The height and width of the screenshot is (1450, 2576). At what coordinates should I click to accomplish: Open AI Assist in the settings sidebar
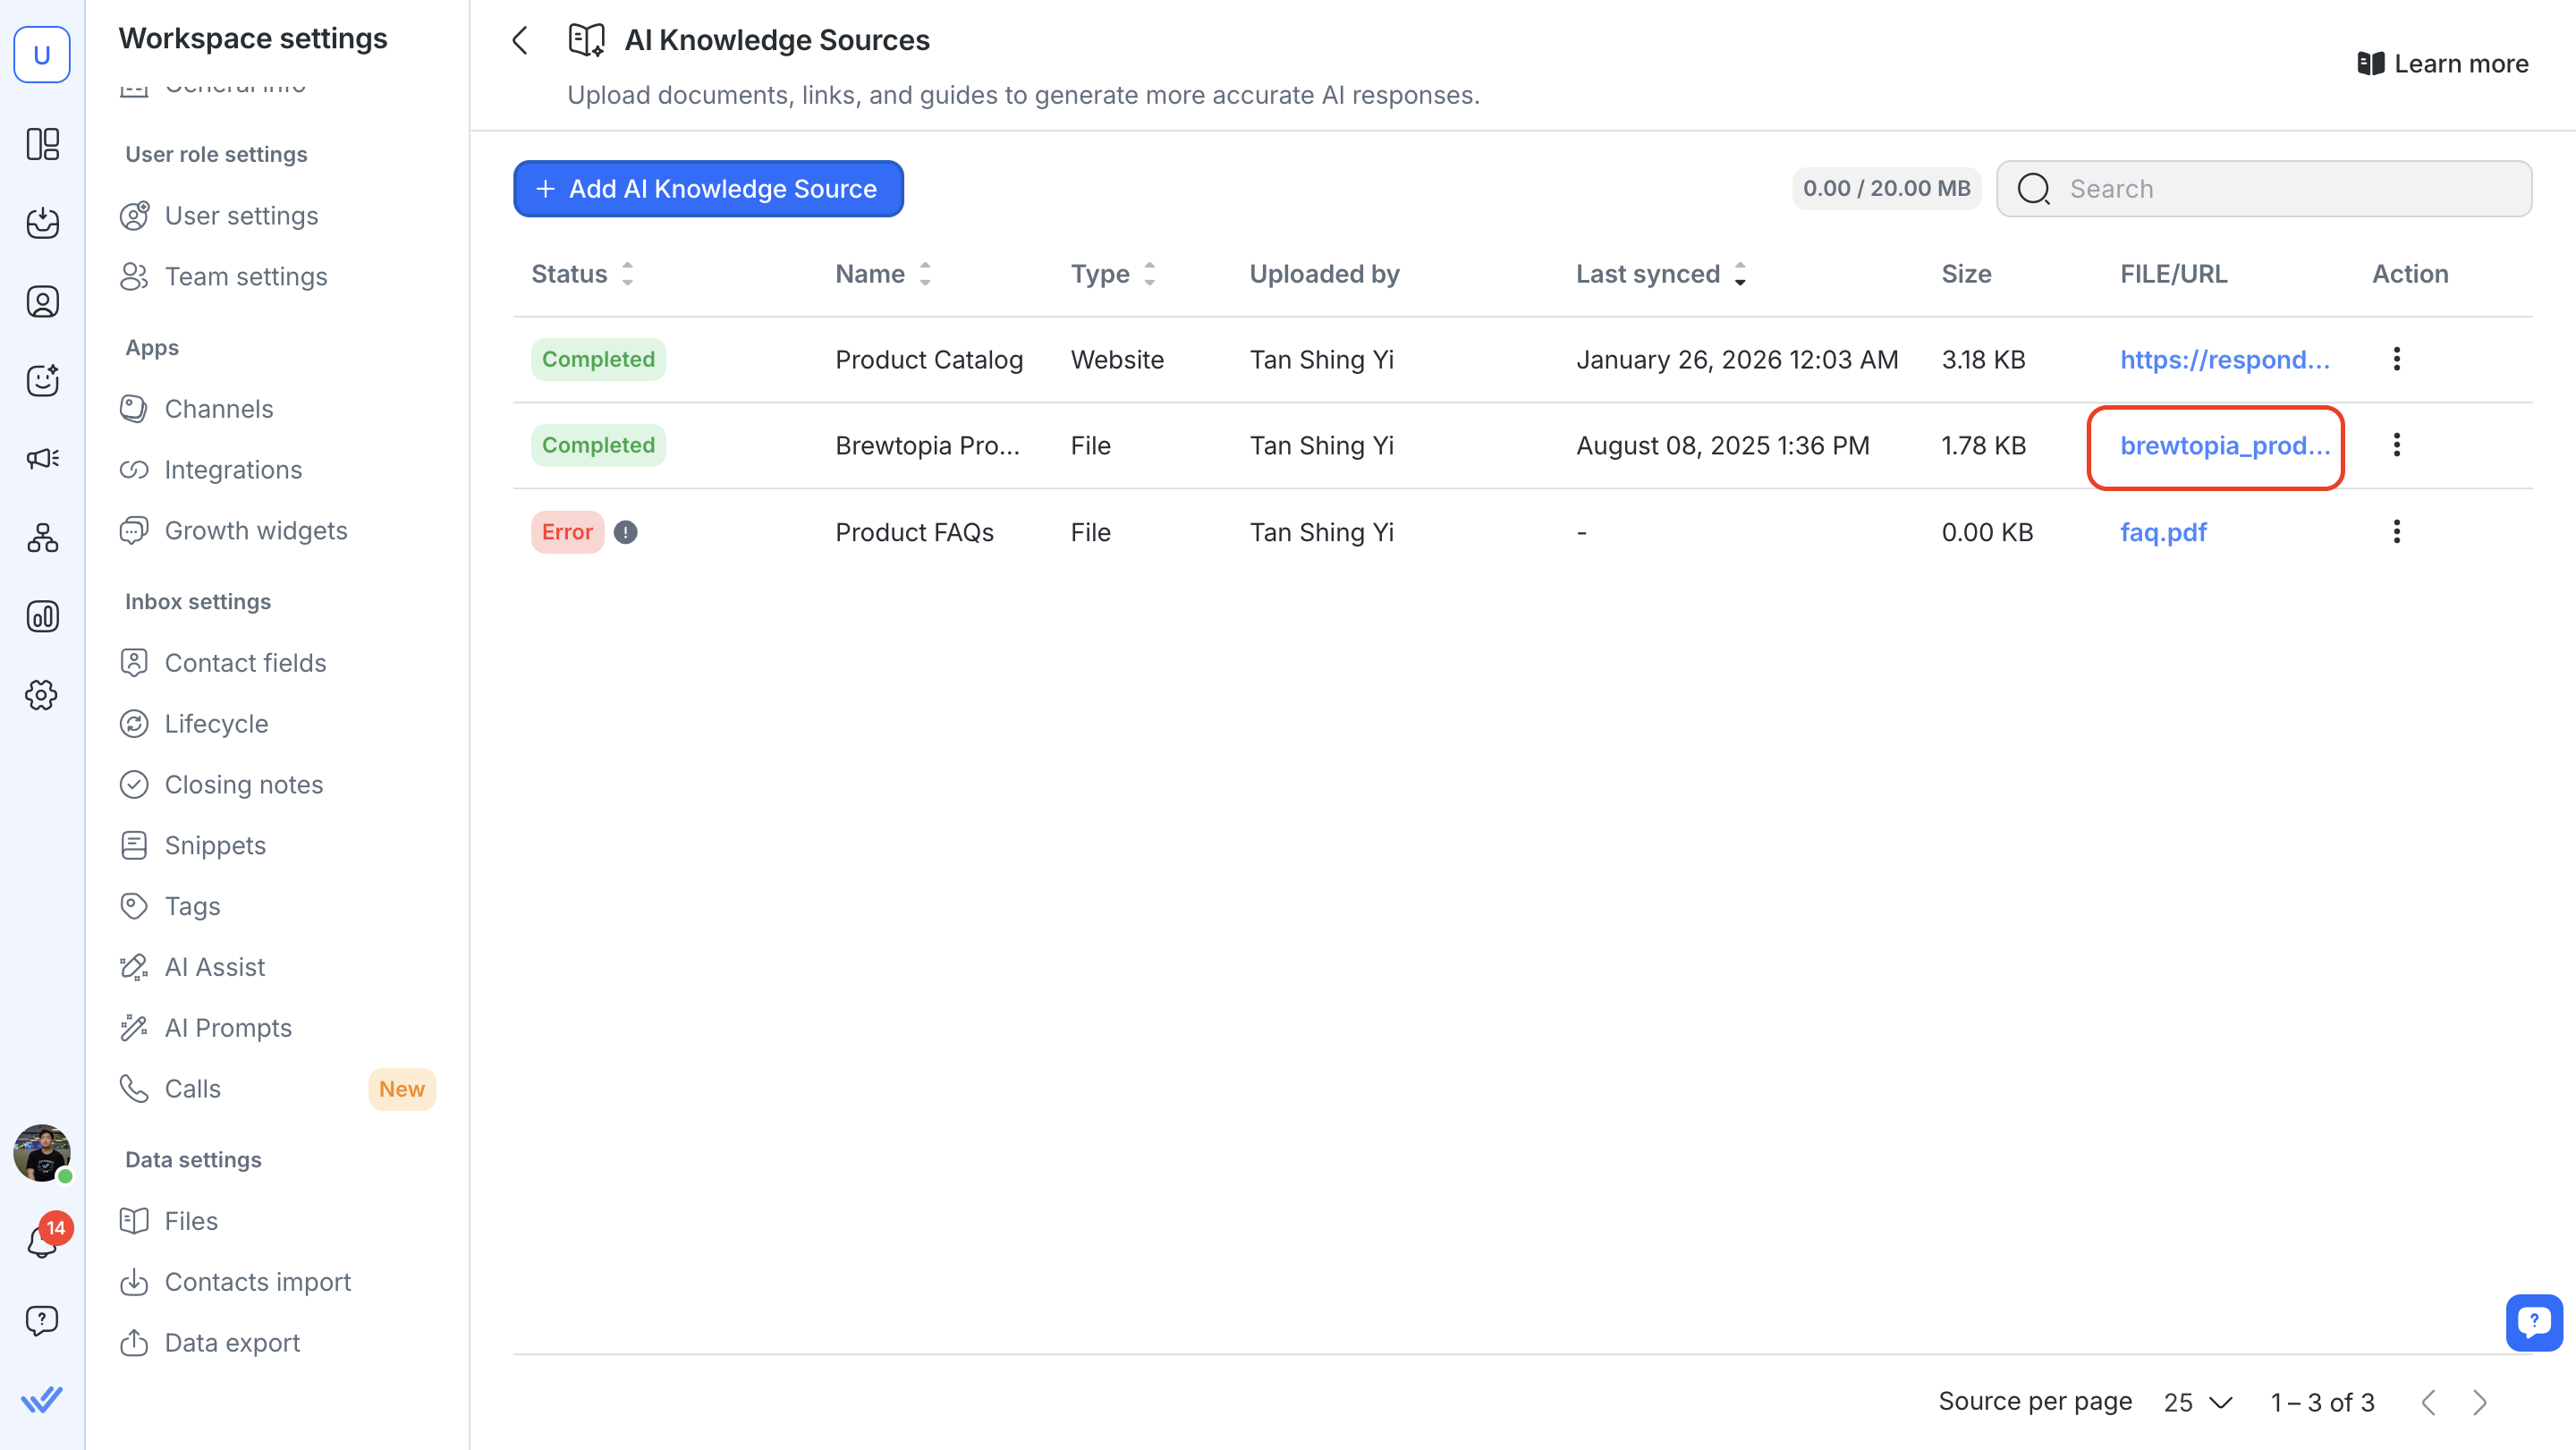click(214, 967)
